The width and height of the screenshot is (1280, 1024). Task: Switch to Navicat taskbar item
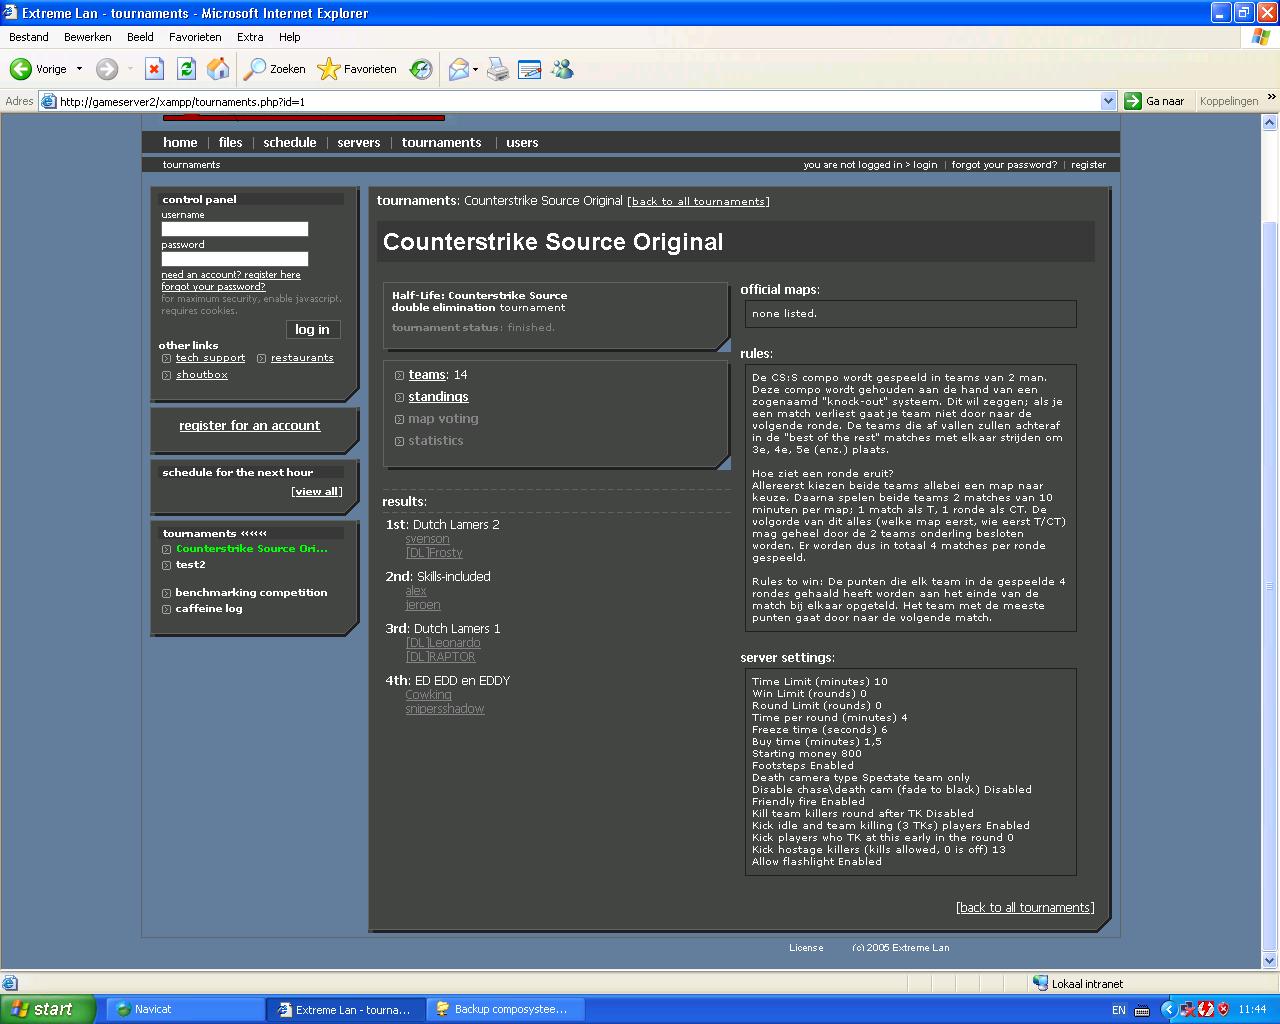click(184, 1009)
